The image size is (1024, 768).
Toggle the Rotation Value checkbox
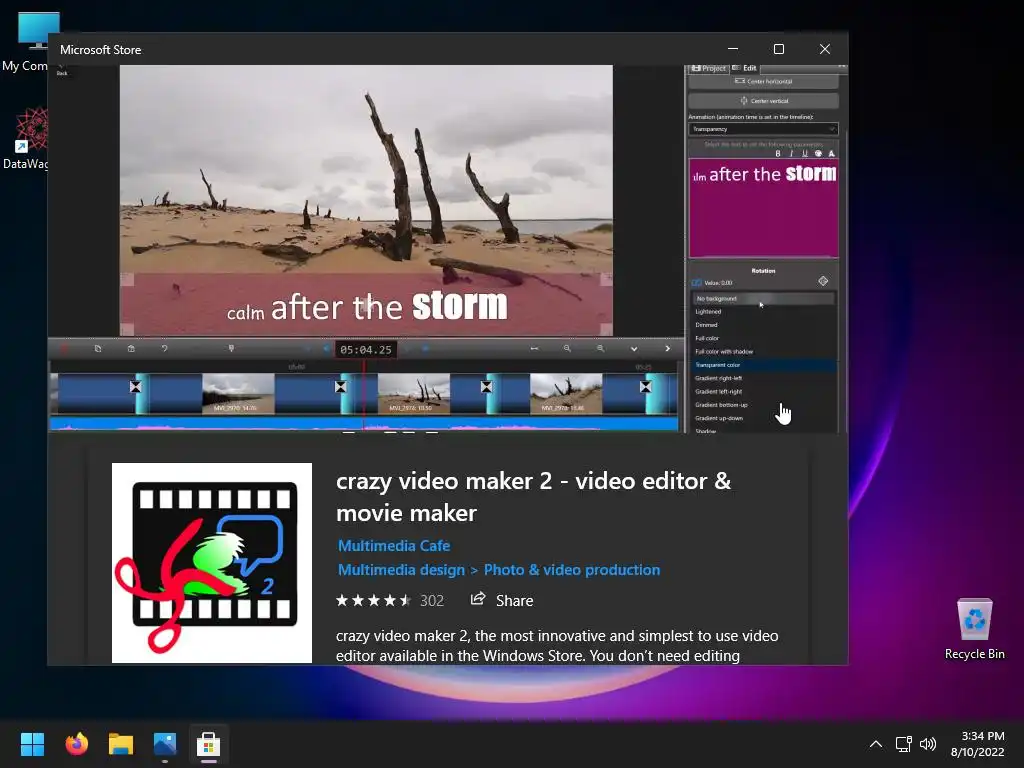pyautogui.click(x=696, y=283)
